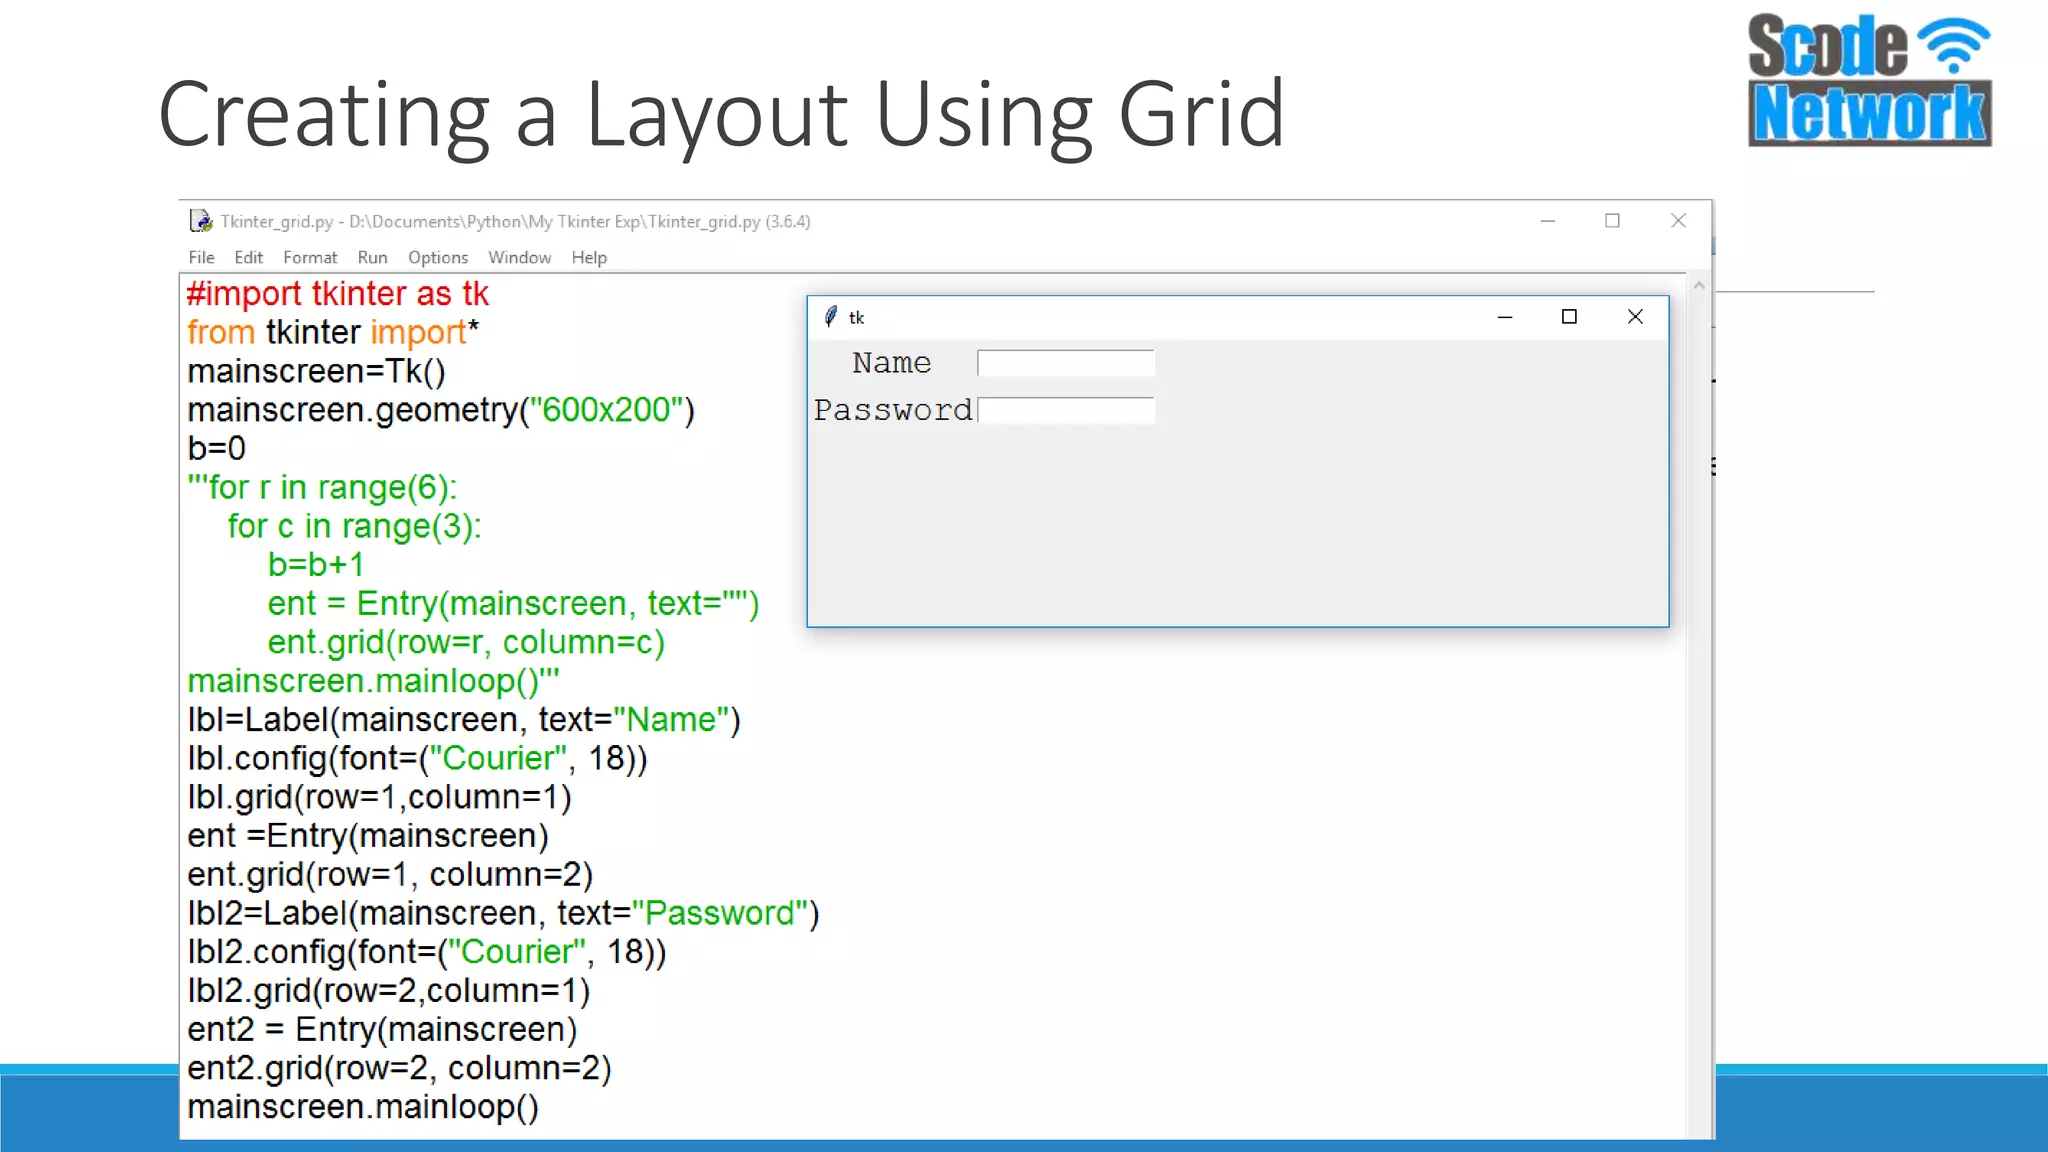
Task: Click the line 'ent.grid(row=1, column=2)'
Action: [x=390, y=875]
